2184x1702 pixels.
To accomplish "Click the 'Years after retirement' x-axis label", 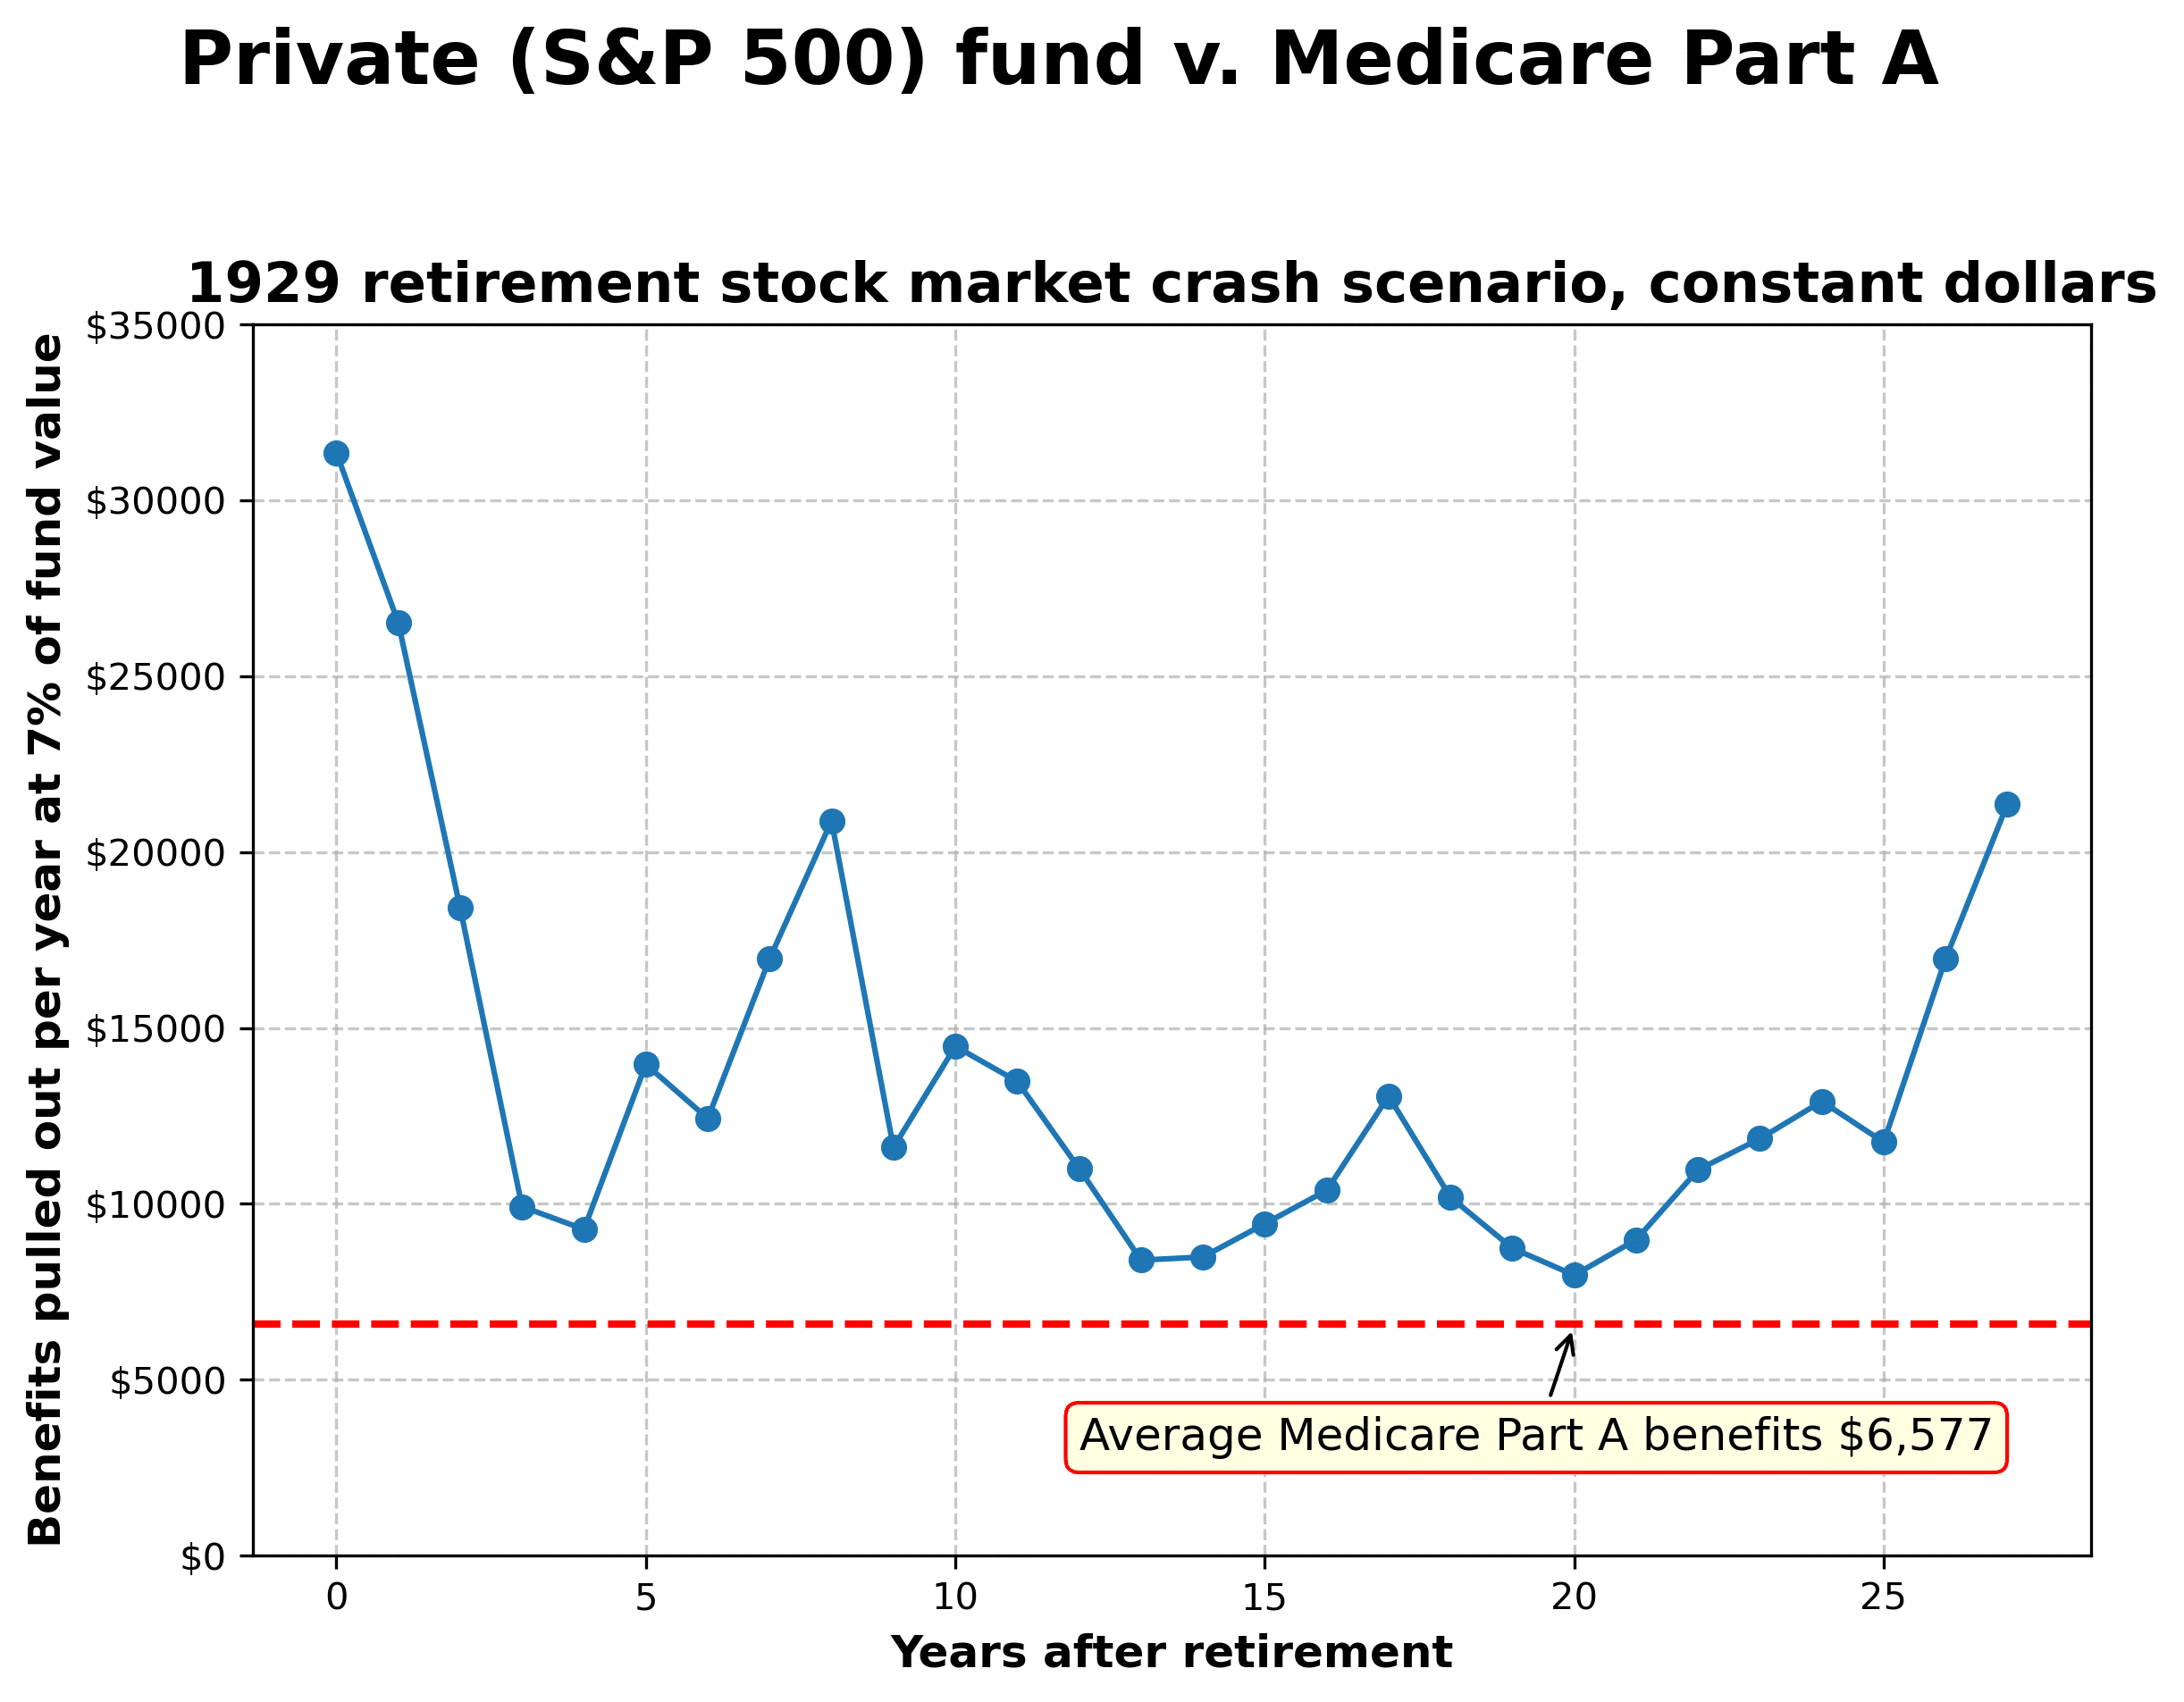I will click(1170, 1652).
